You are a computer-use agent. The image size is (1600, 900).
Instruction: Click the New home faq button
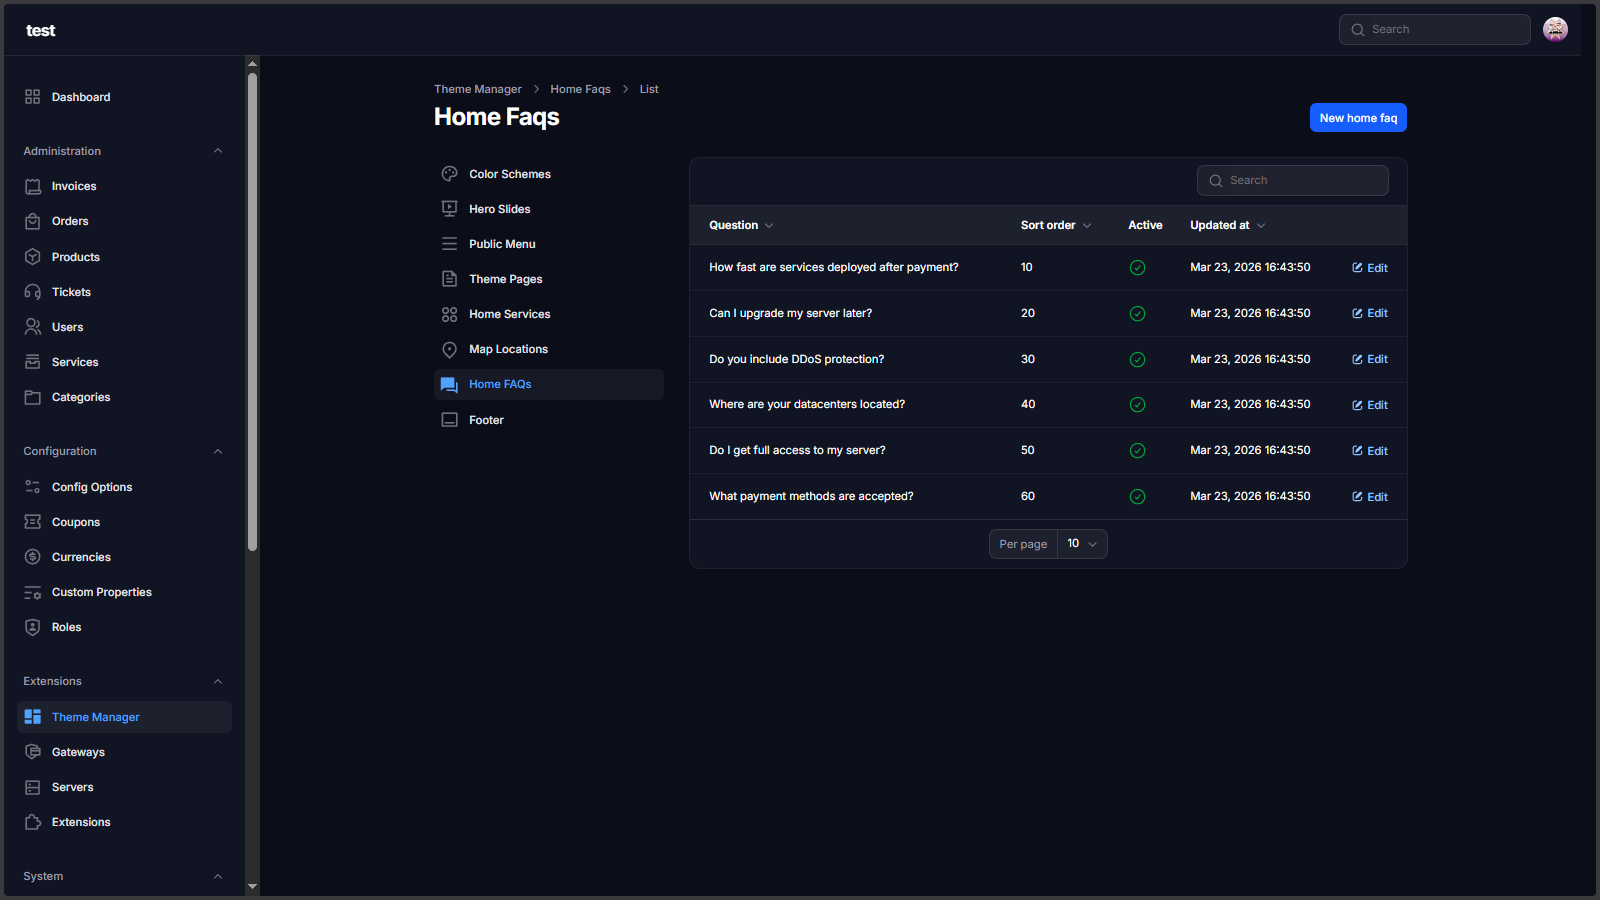1358,118
